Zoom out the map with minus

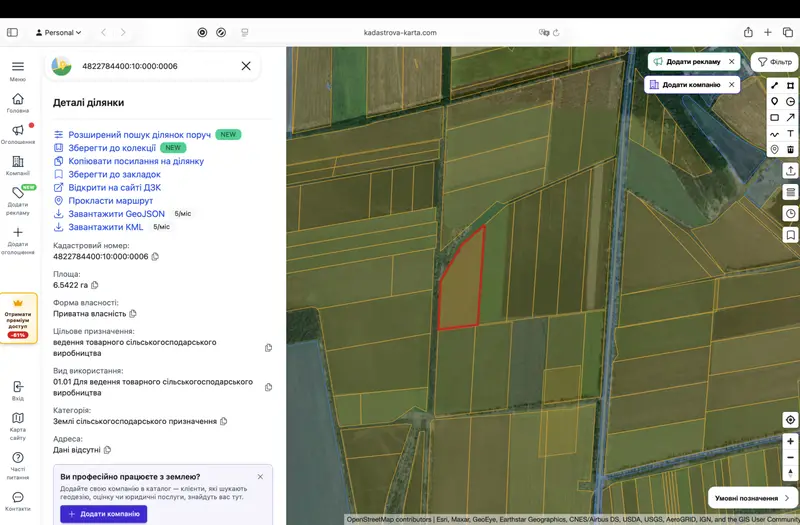pos(790,458)
